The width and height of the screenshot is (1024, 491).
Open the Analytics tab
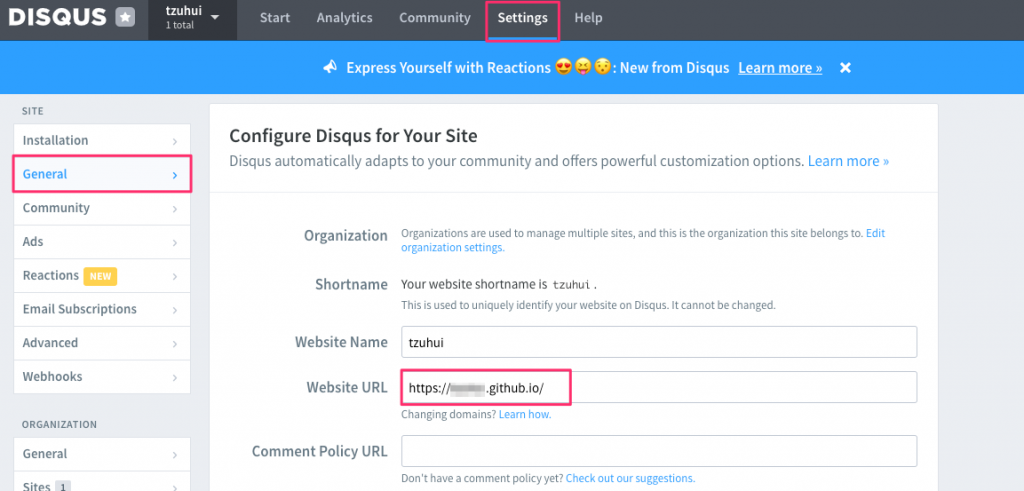pyautogui.click(x=344, y=18)
